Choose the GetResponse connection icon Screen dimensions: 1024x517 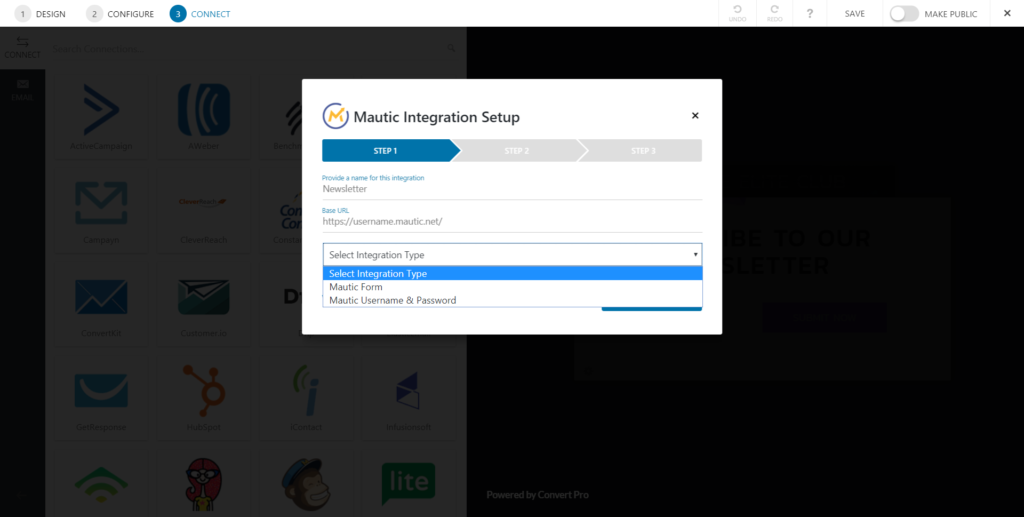pos(101,390)
